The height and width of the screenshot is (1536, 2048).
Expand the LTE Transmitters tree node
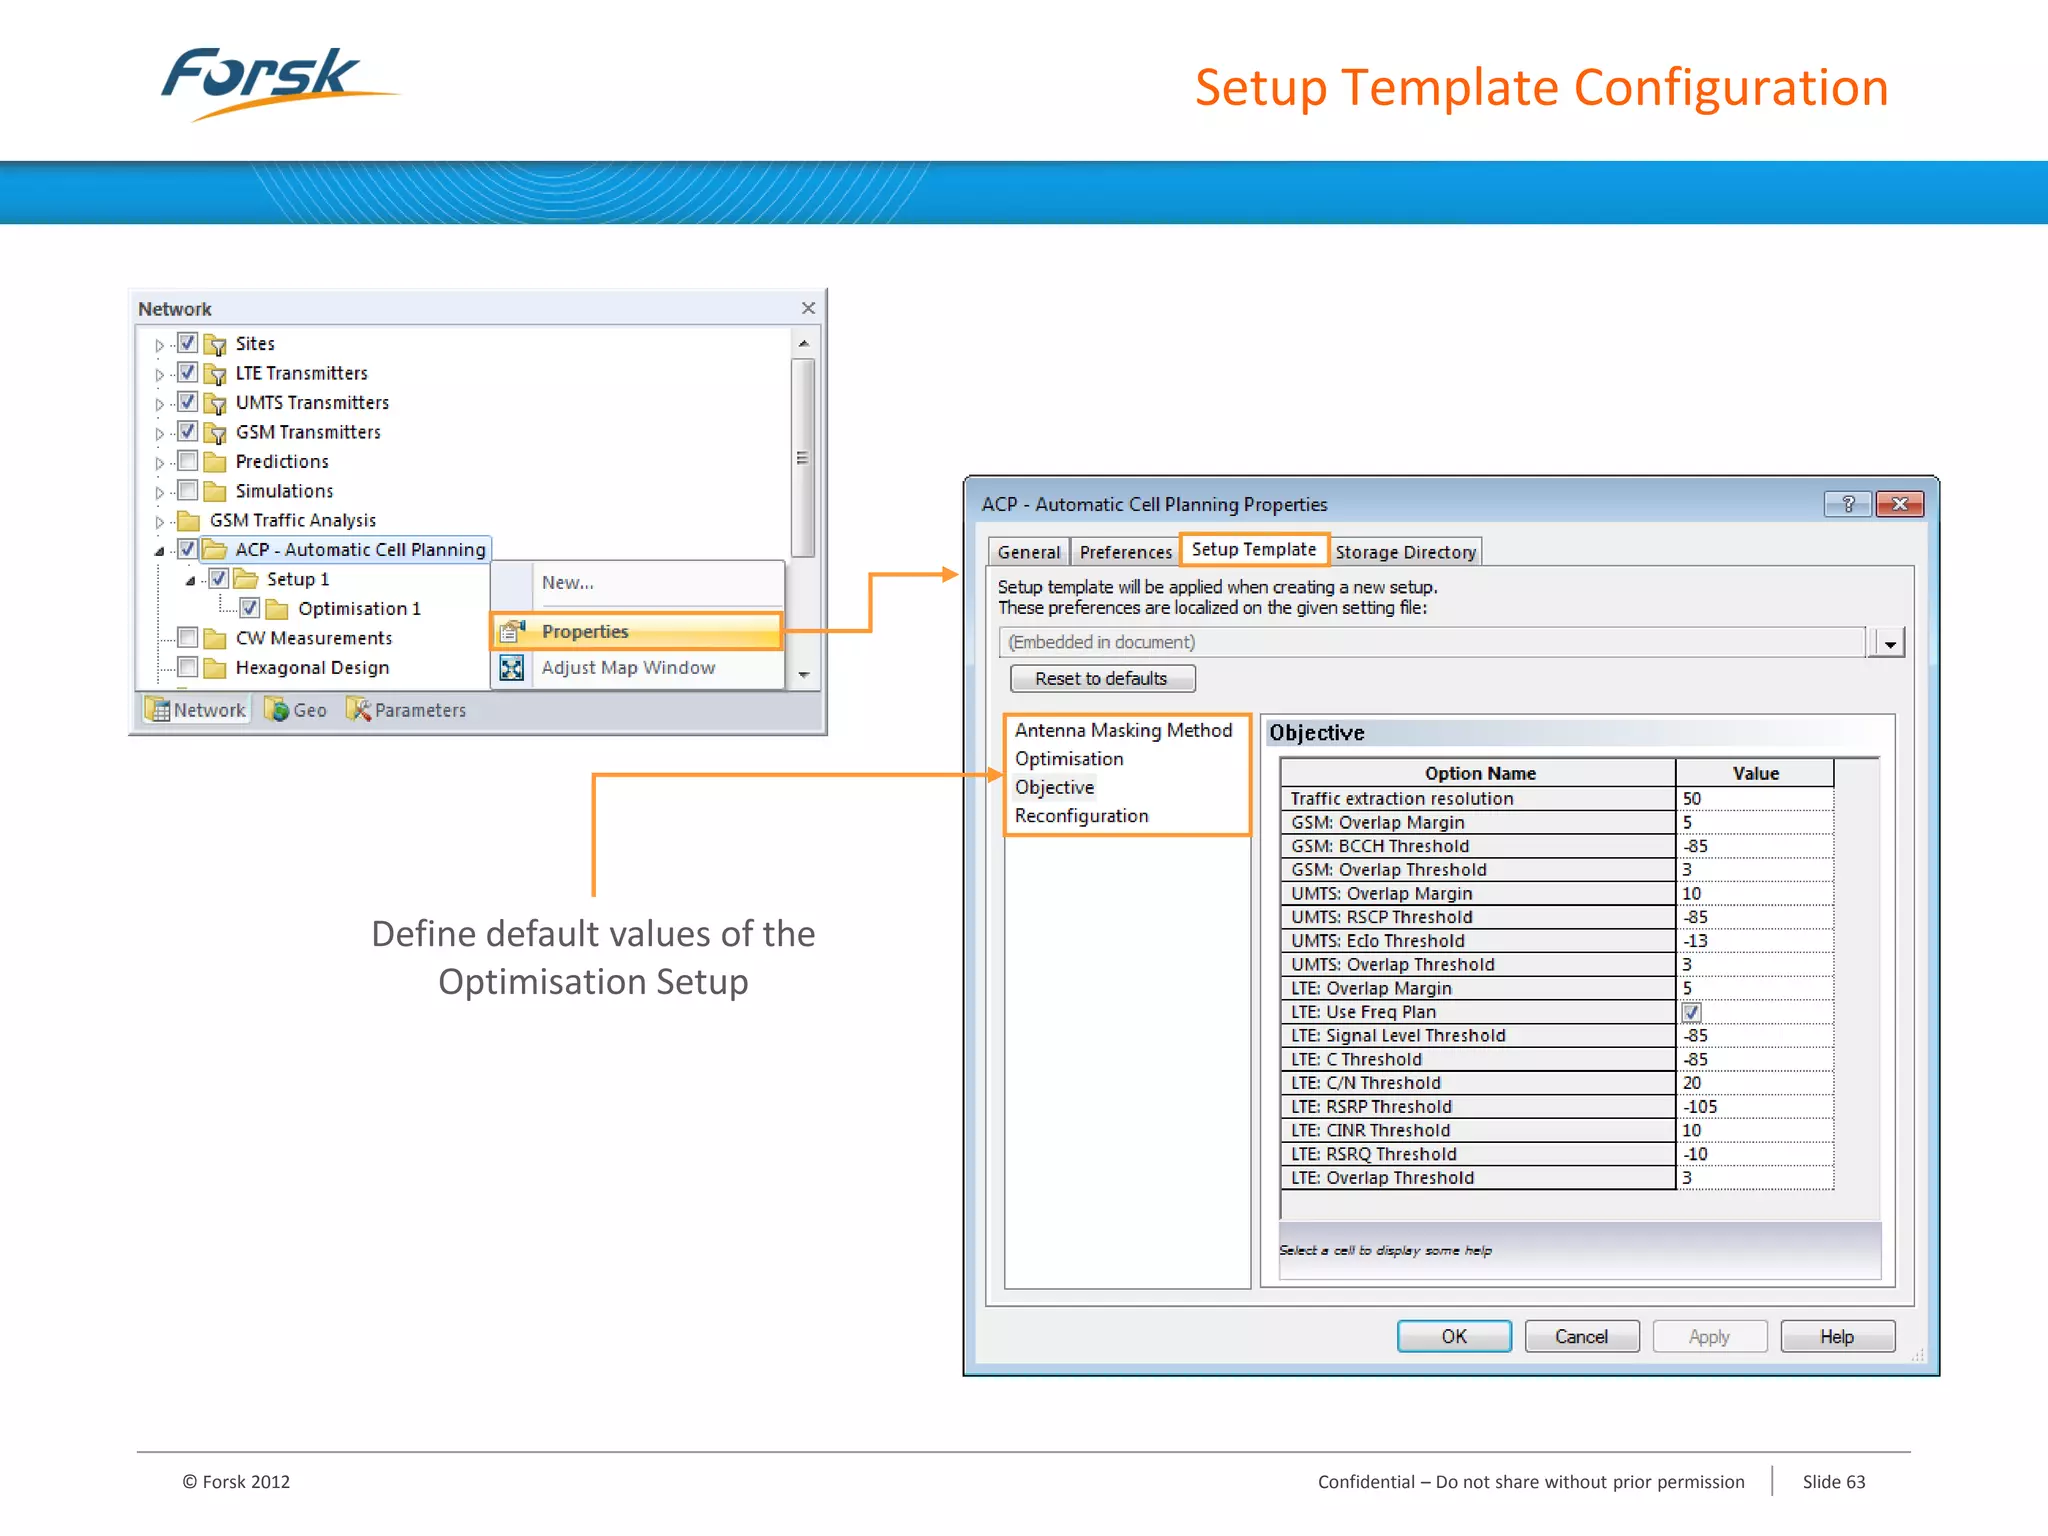[x=159, y=375]
